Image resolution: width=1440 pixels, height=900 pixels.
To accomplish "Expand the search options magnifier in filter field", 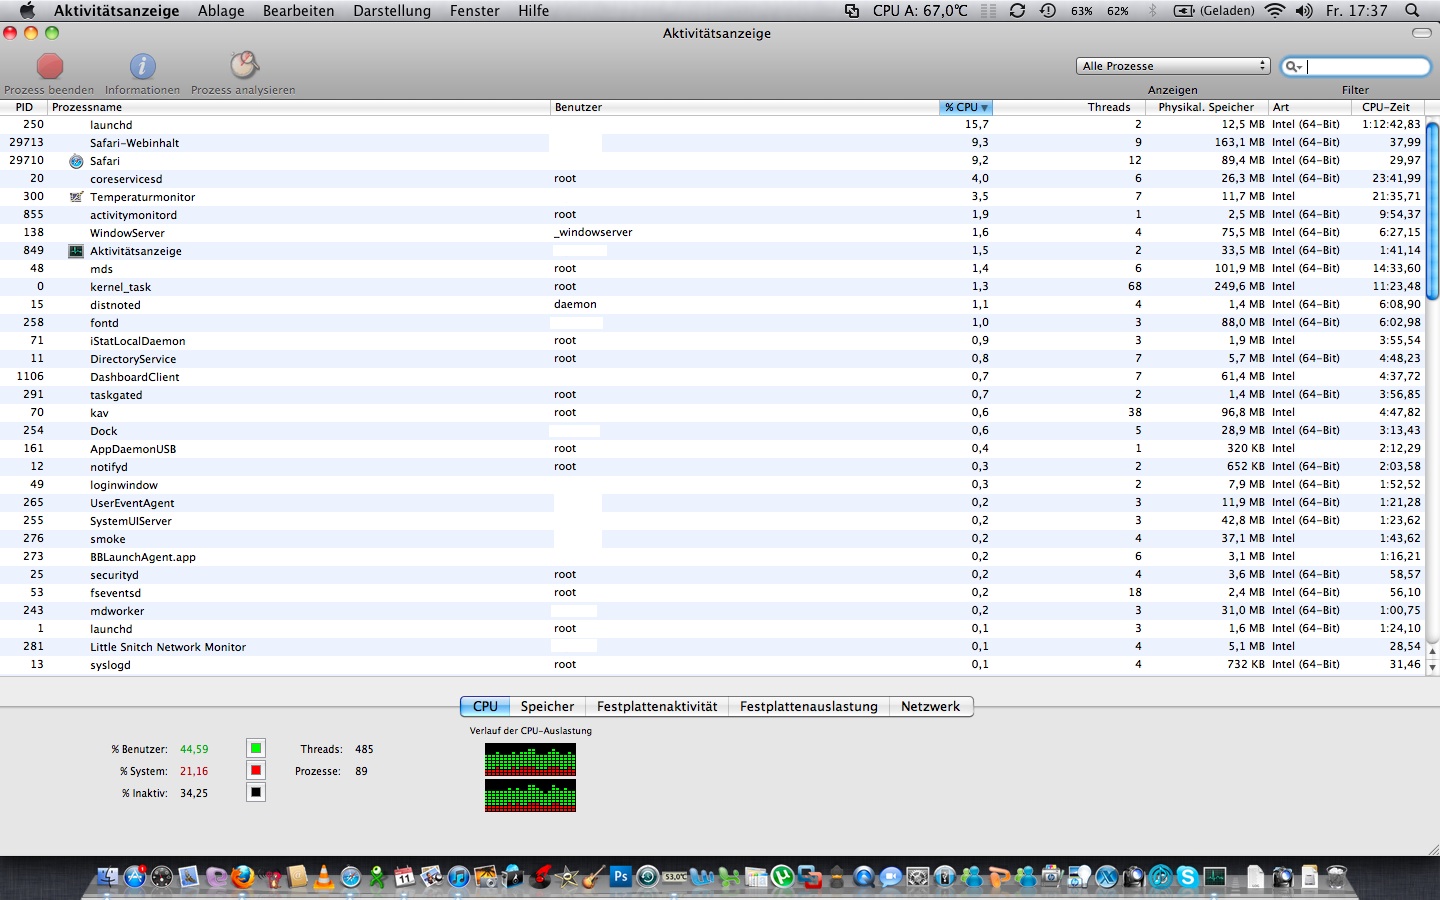I will (x=1293, y=67).
